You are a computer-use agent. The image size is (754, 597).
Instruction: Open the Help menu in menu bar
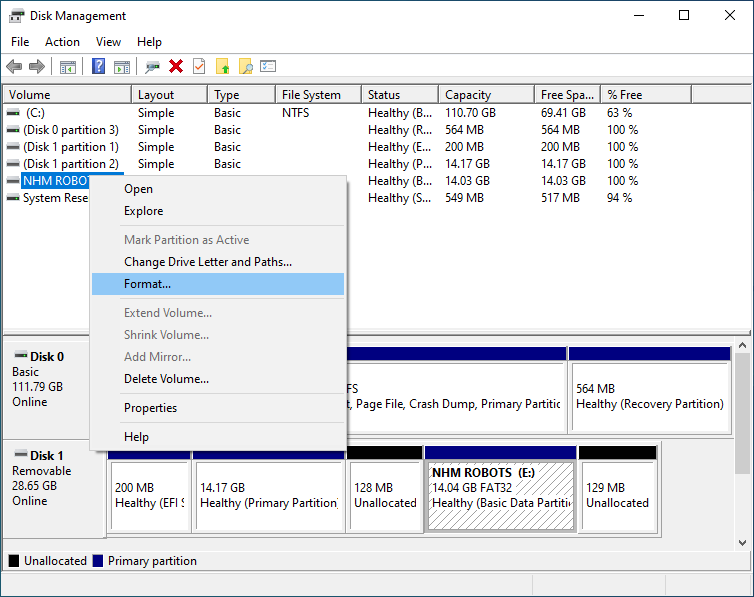pyautogui.click(x=149, y=42)
